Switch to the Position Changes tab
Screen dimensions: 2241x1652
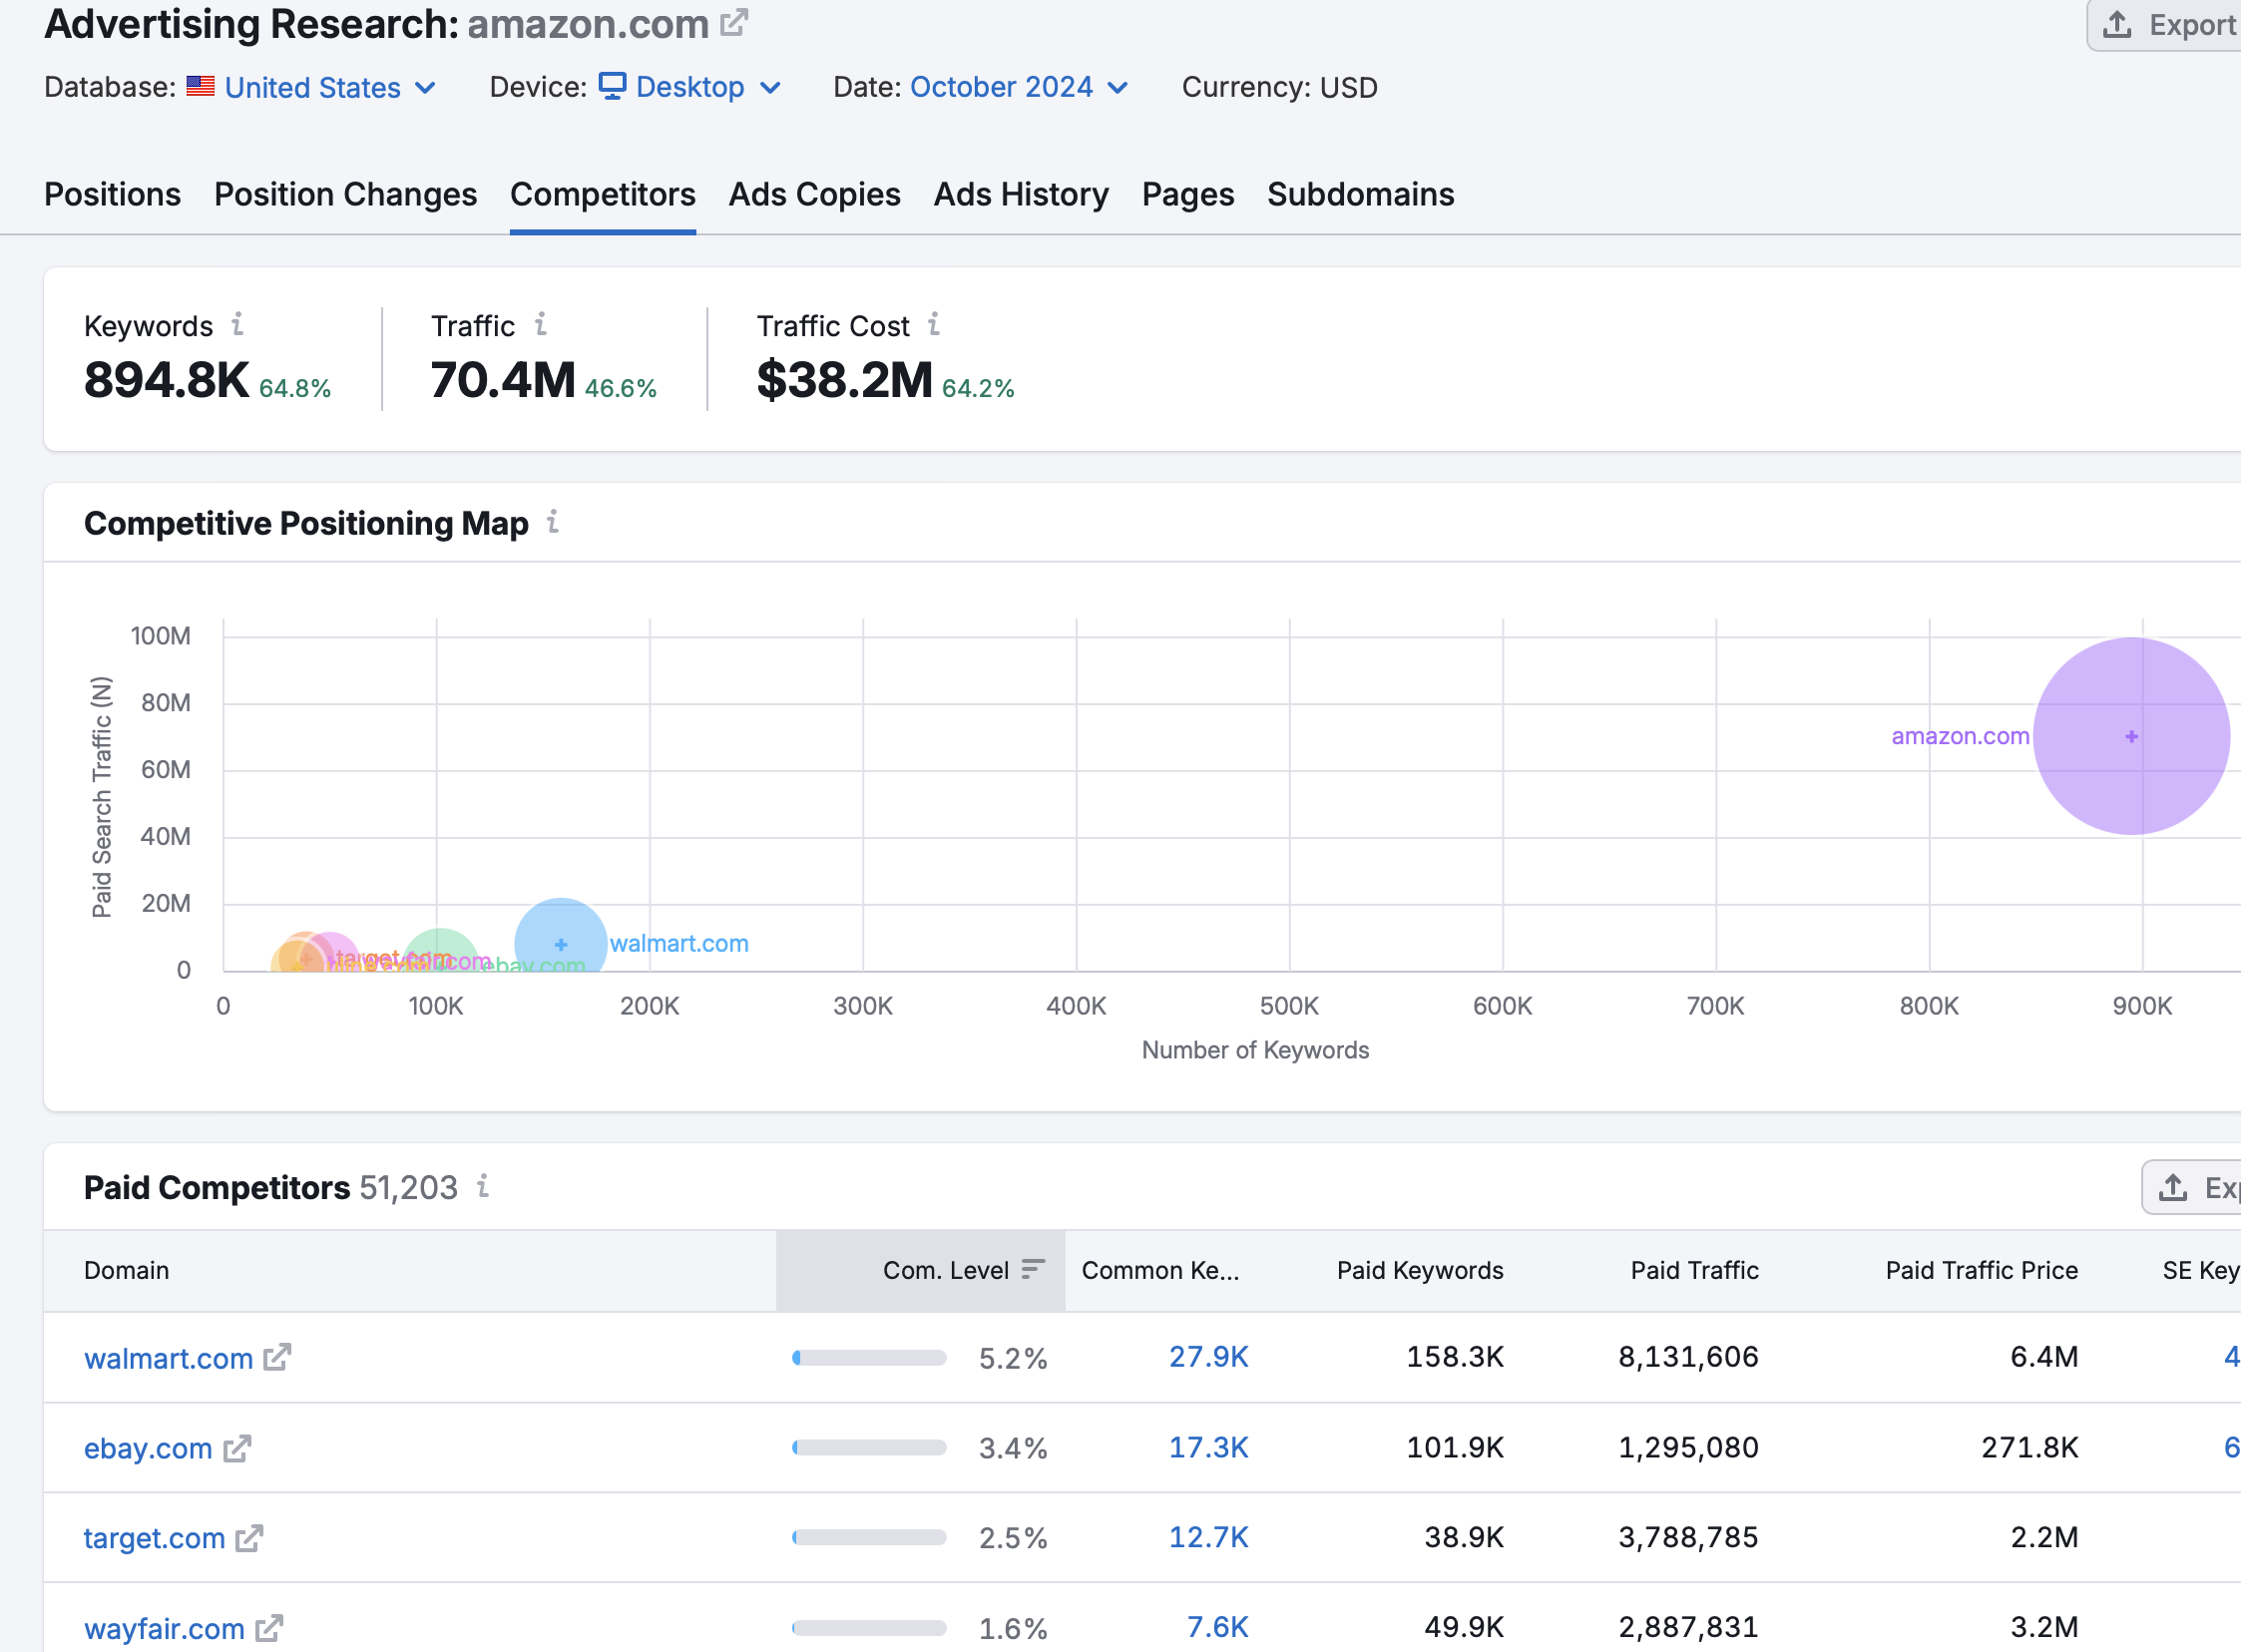pyautogui.click(x=345, y=194)
